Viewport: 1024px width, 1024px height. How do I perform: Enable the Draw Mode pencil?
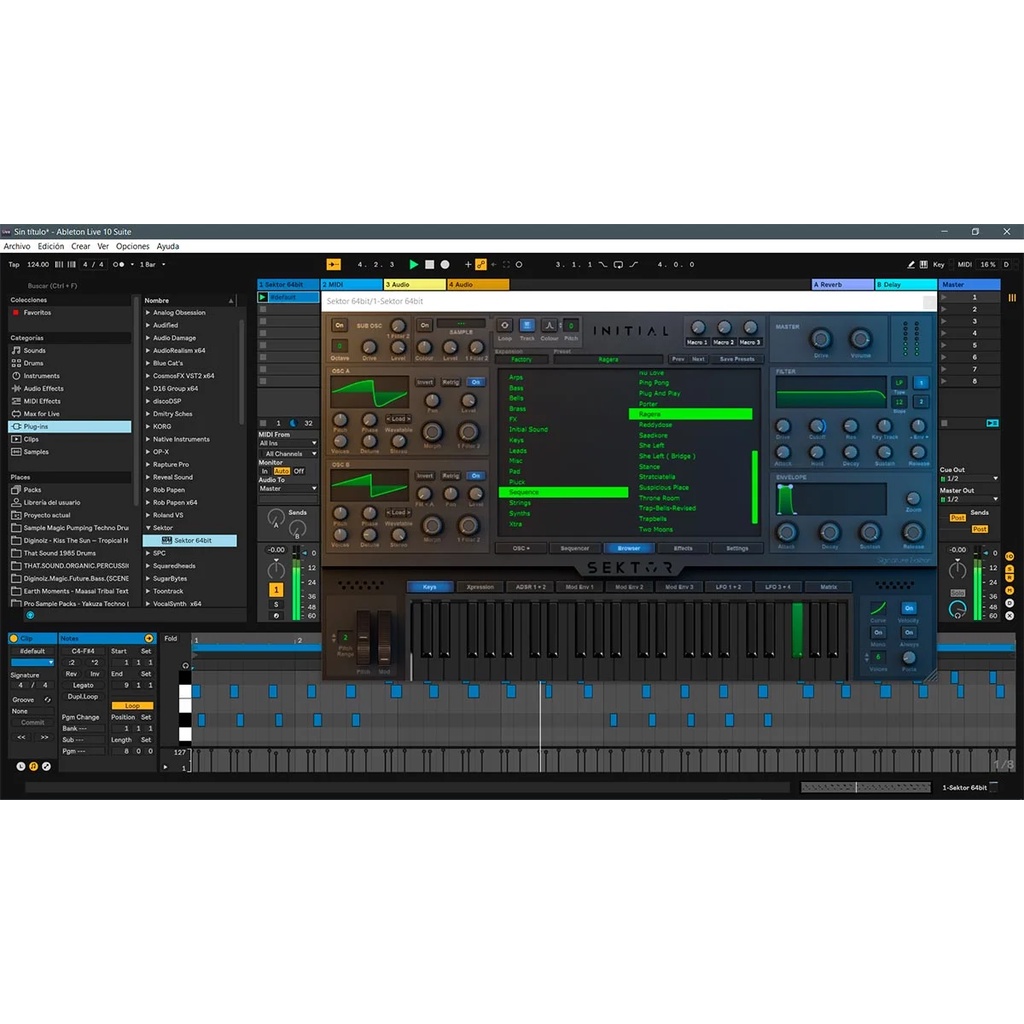911,264
